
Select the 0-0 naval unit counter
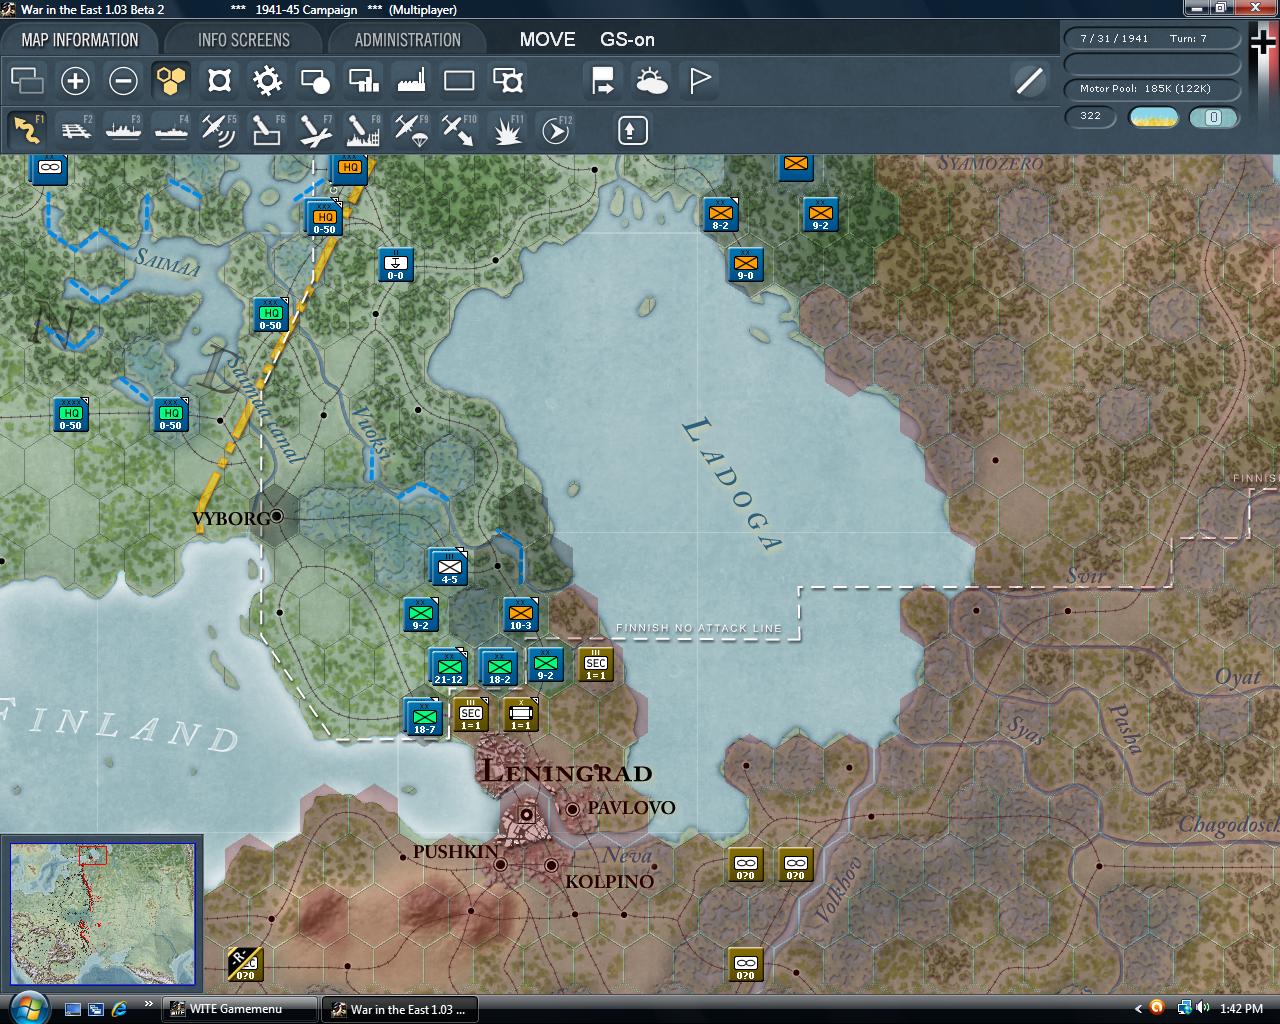click(x=395, y=265)
